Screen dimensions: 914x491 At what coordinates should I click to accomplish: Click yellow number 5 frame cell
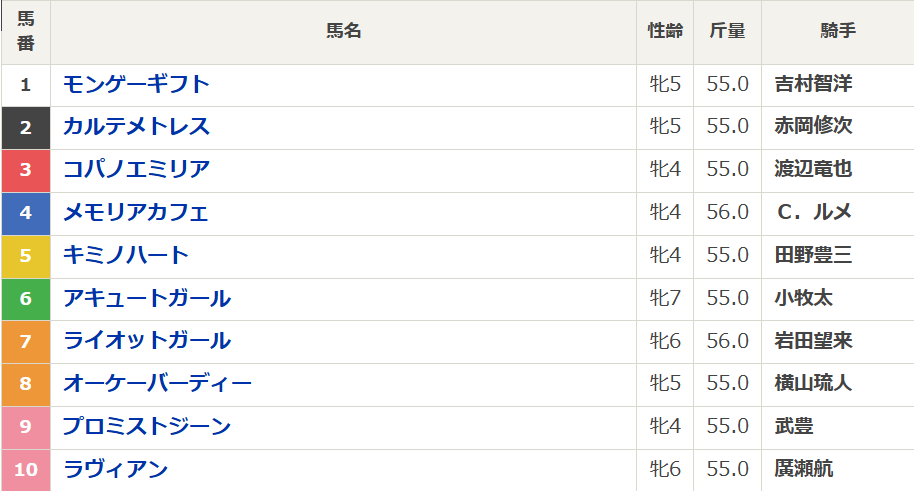click(26, 255)
